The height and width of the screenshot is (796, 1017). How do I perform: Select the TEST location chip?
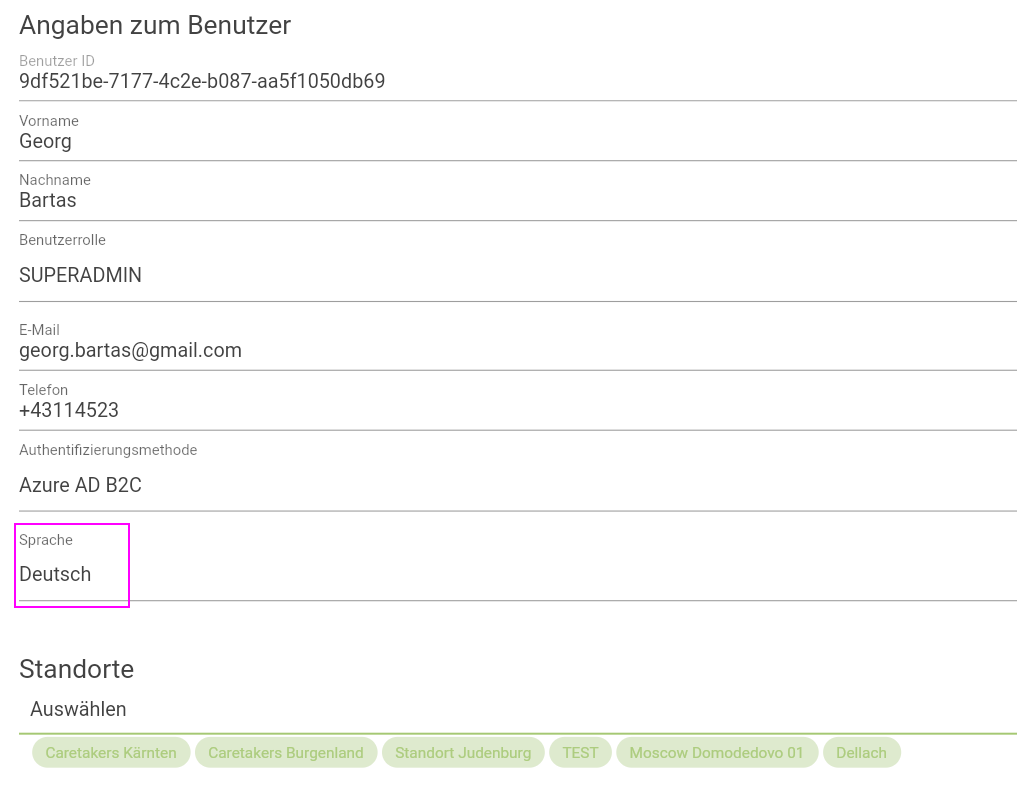click(580, 753)
